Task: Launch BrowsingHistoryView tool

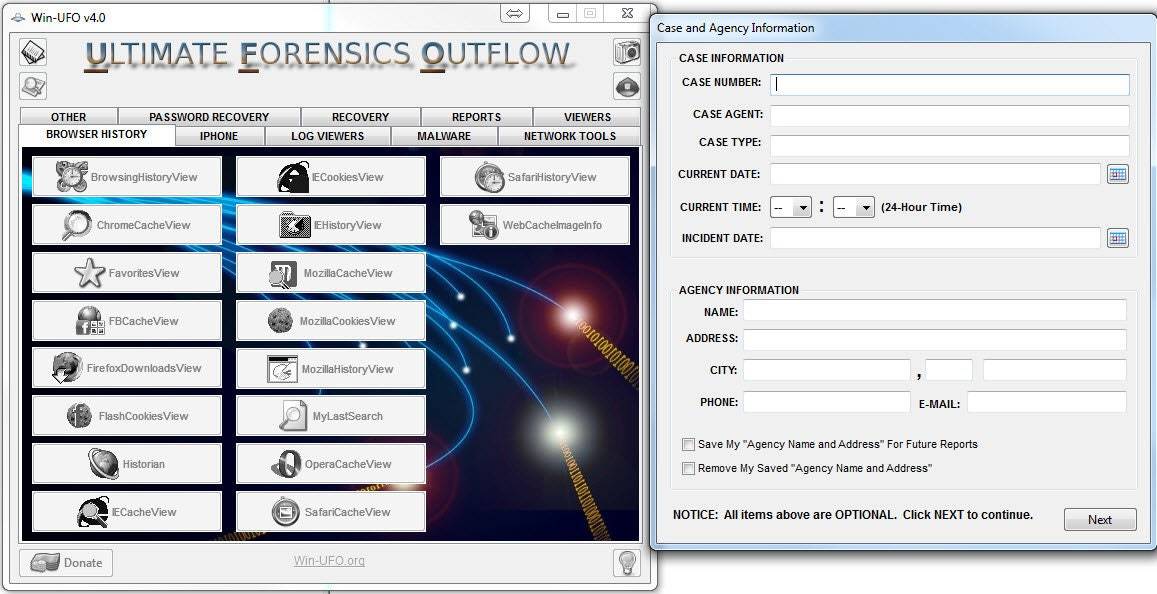Action: tap(127, 176)
